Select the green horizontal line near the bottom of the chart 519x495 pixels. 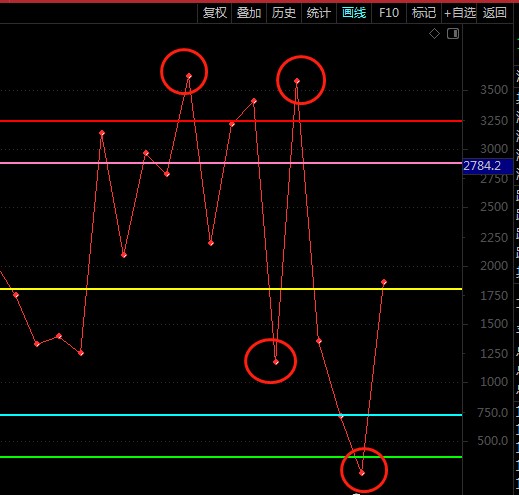[231, 457]
